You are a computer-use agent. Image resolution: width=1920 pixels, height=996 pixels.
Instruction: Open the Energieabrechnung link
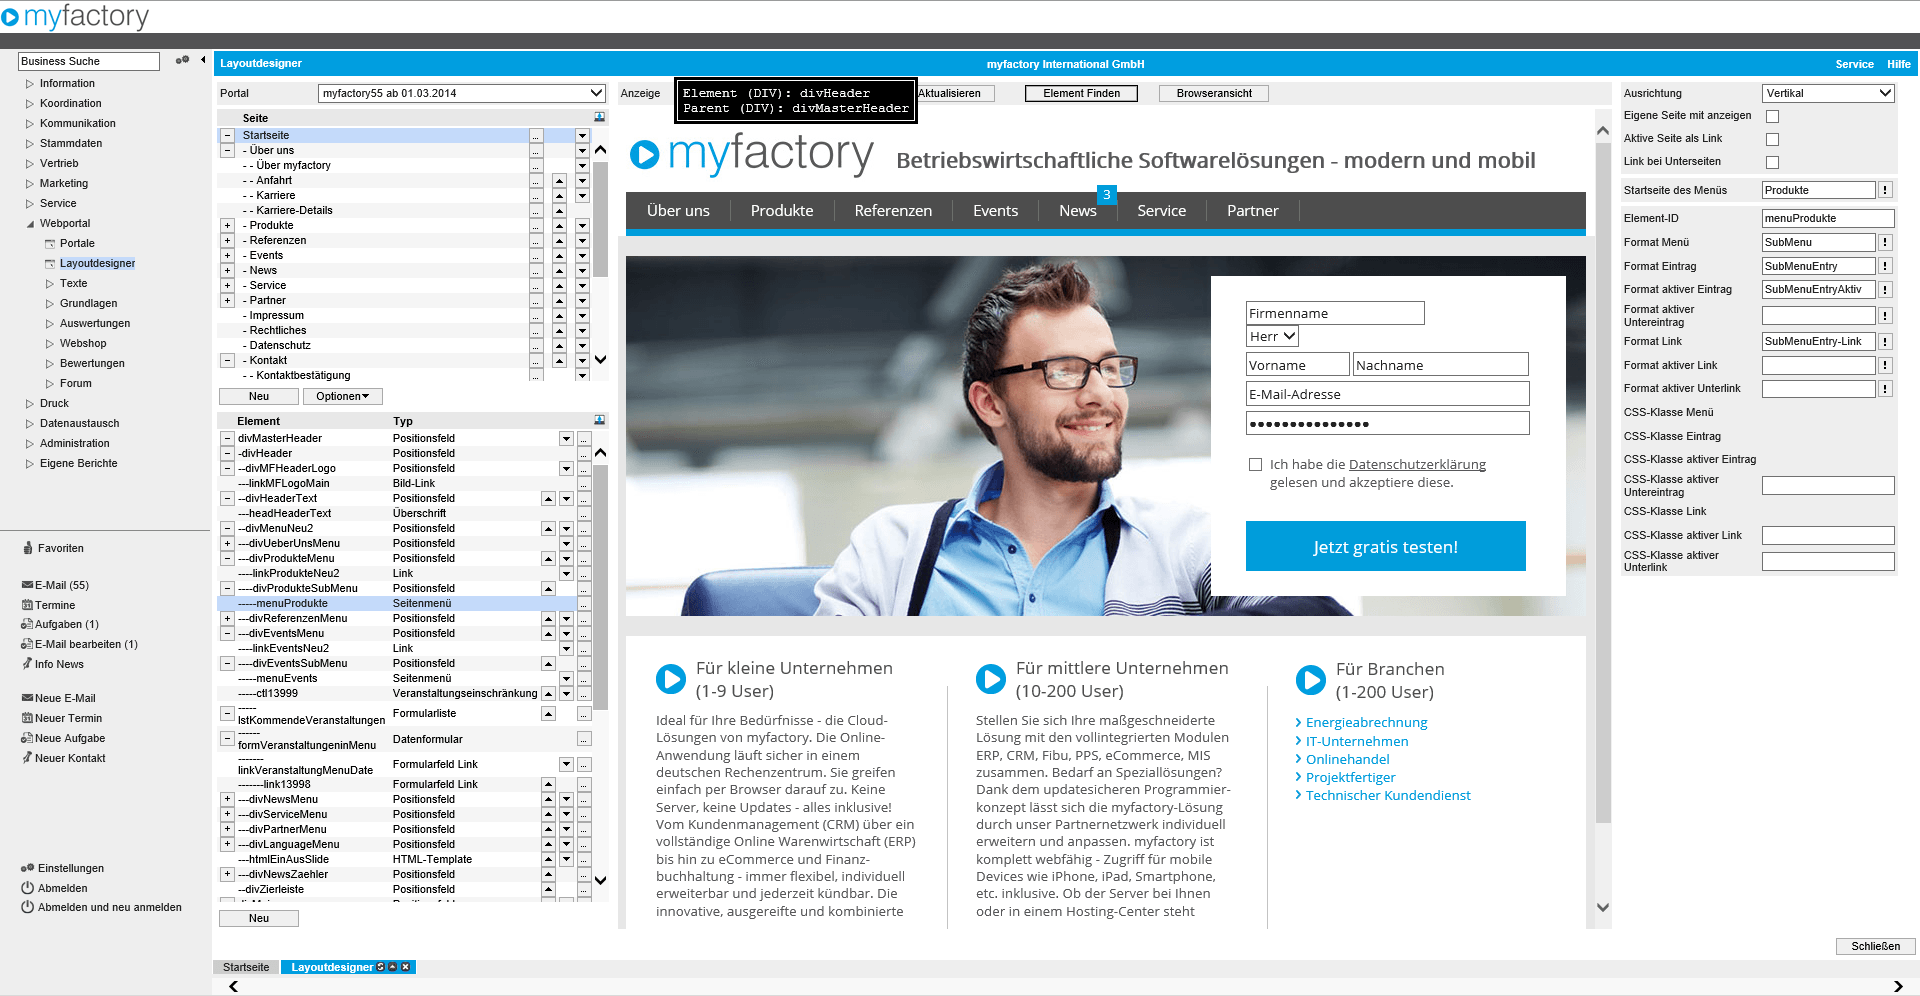pos(1366,722)
